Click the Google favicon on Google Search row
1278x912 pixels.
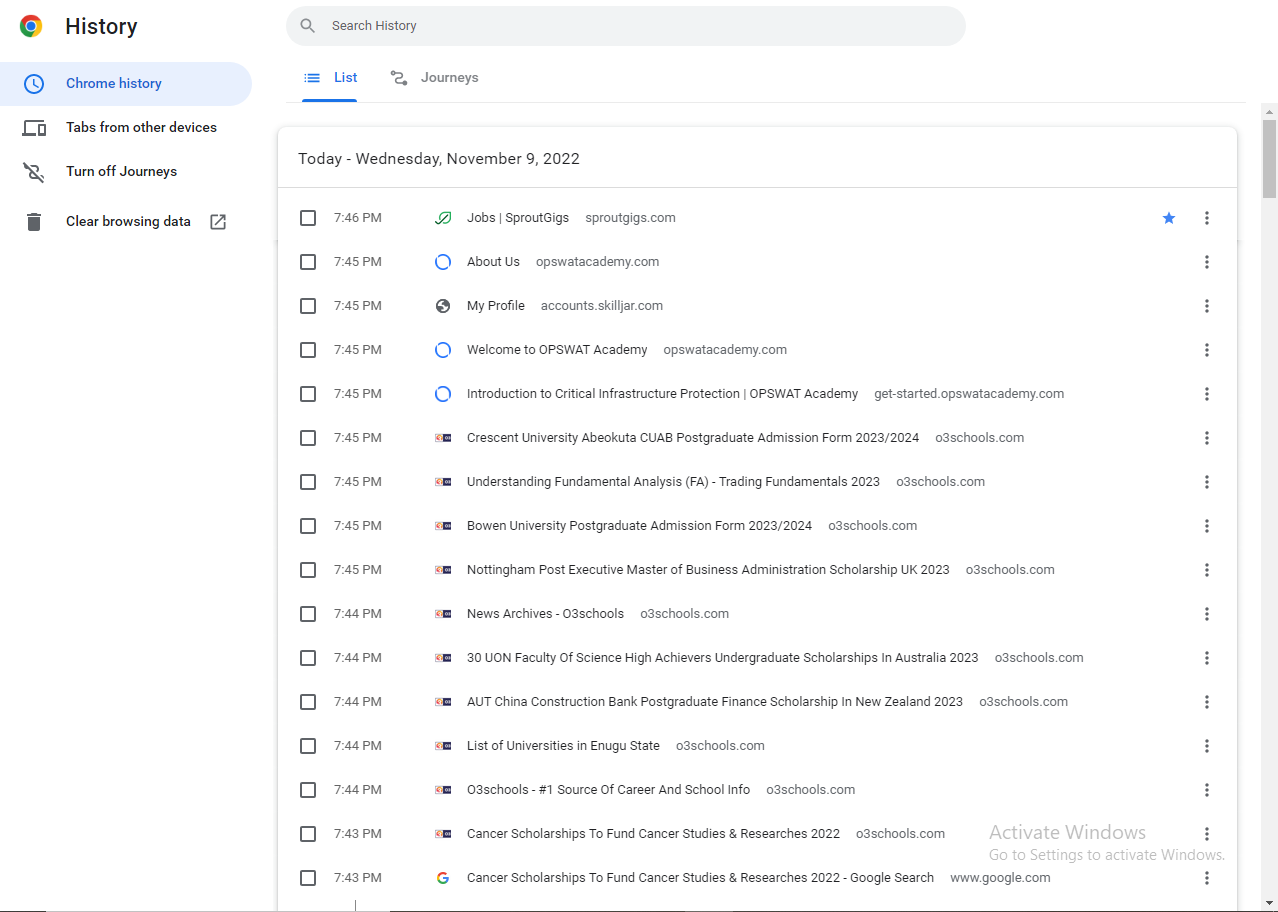tap(443, 878)
